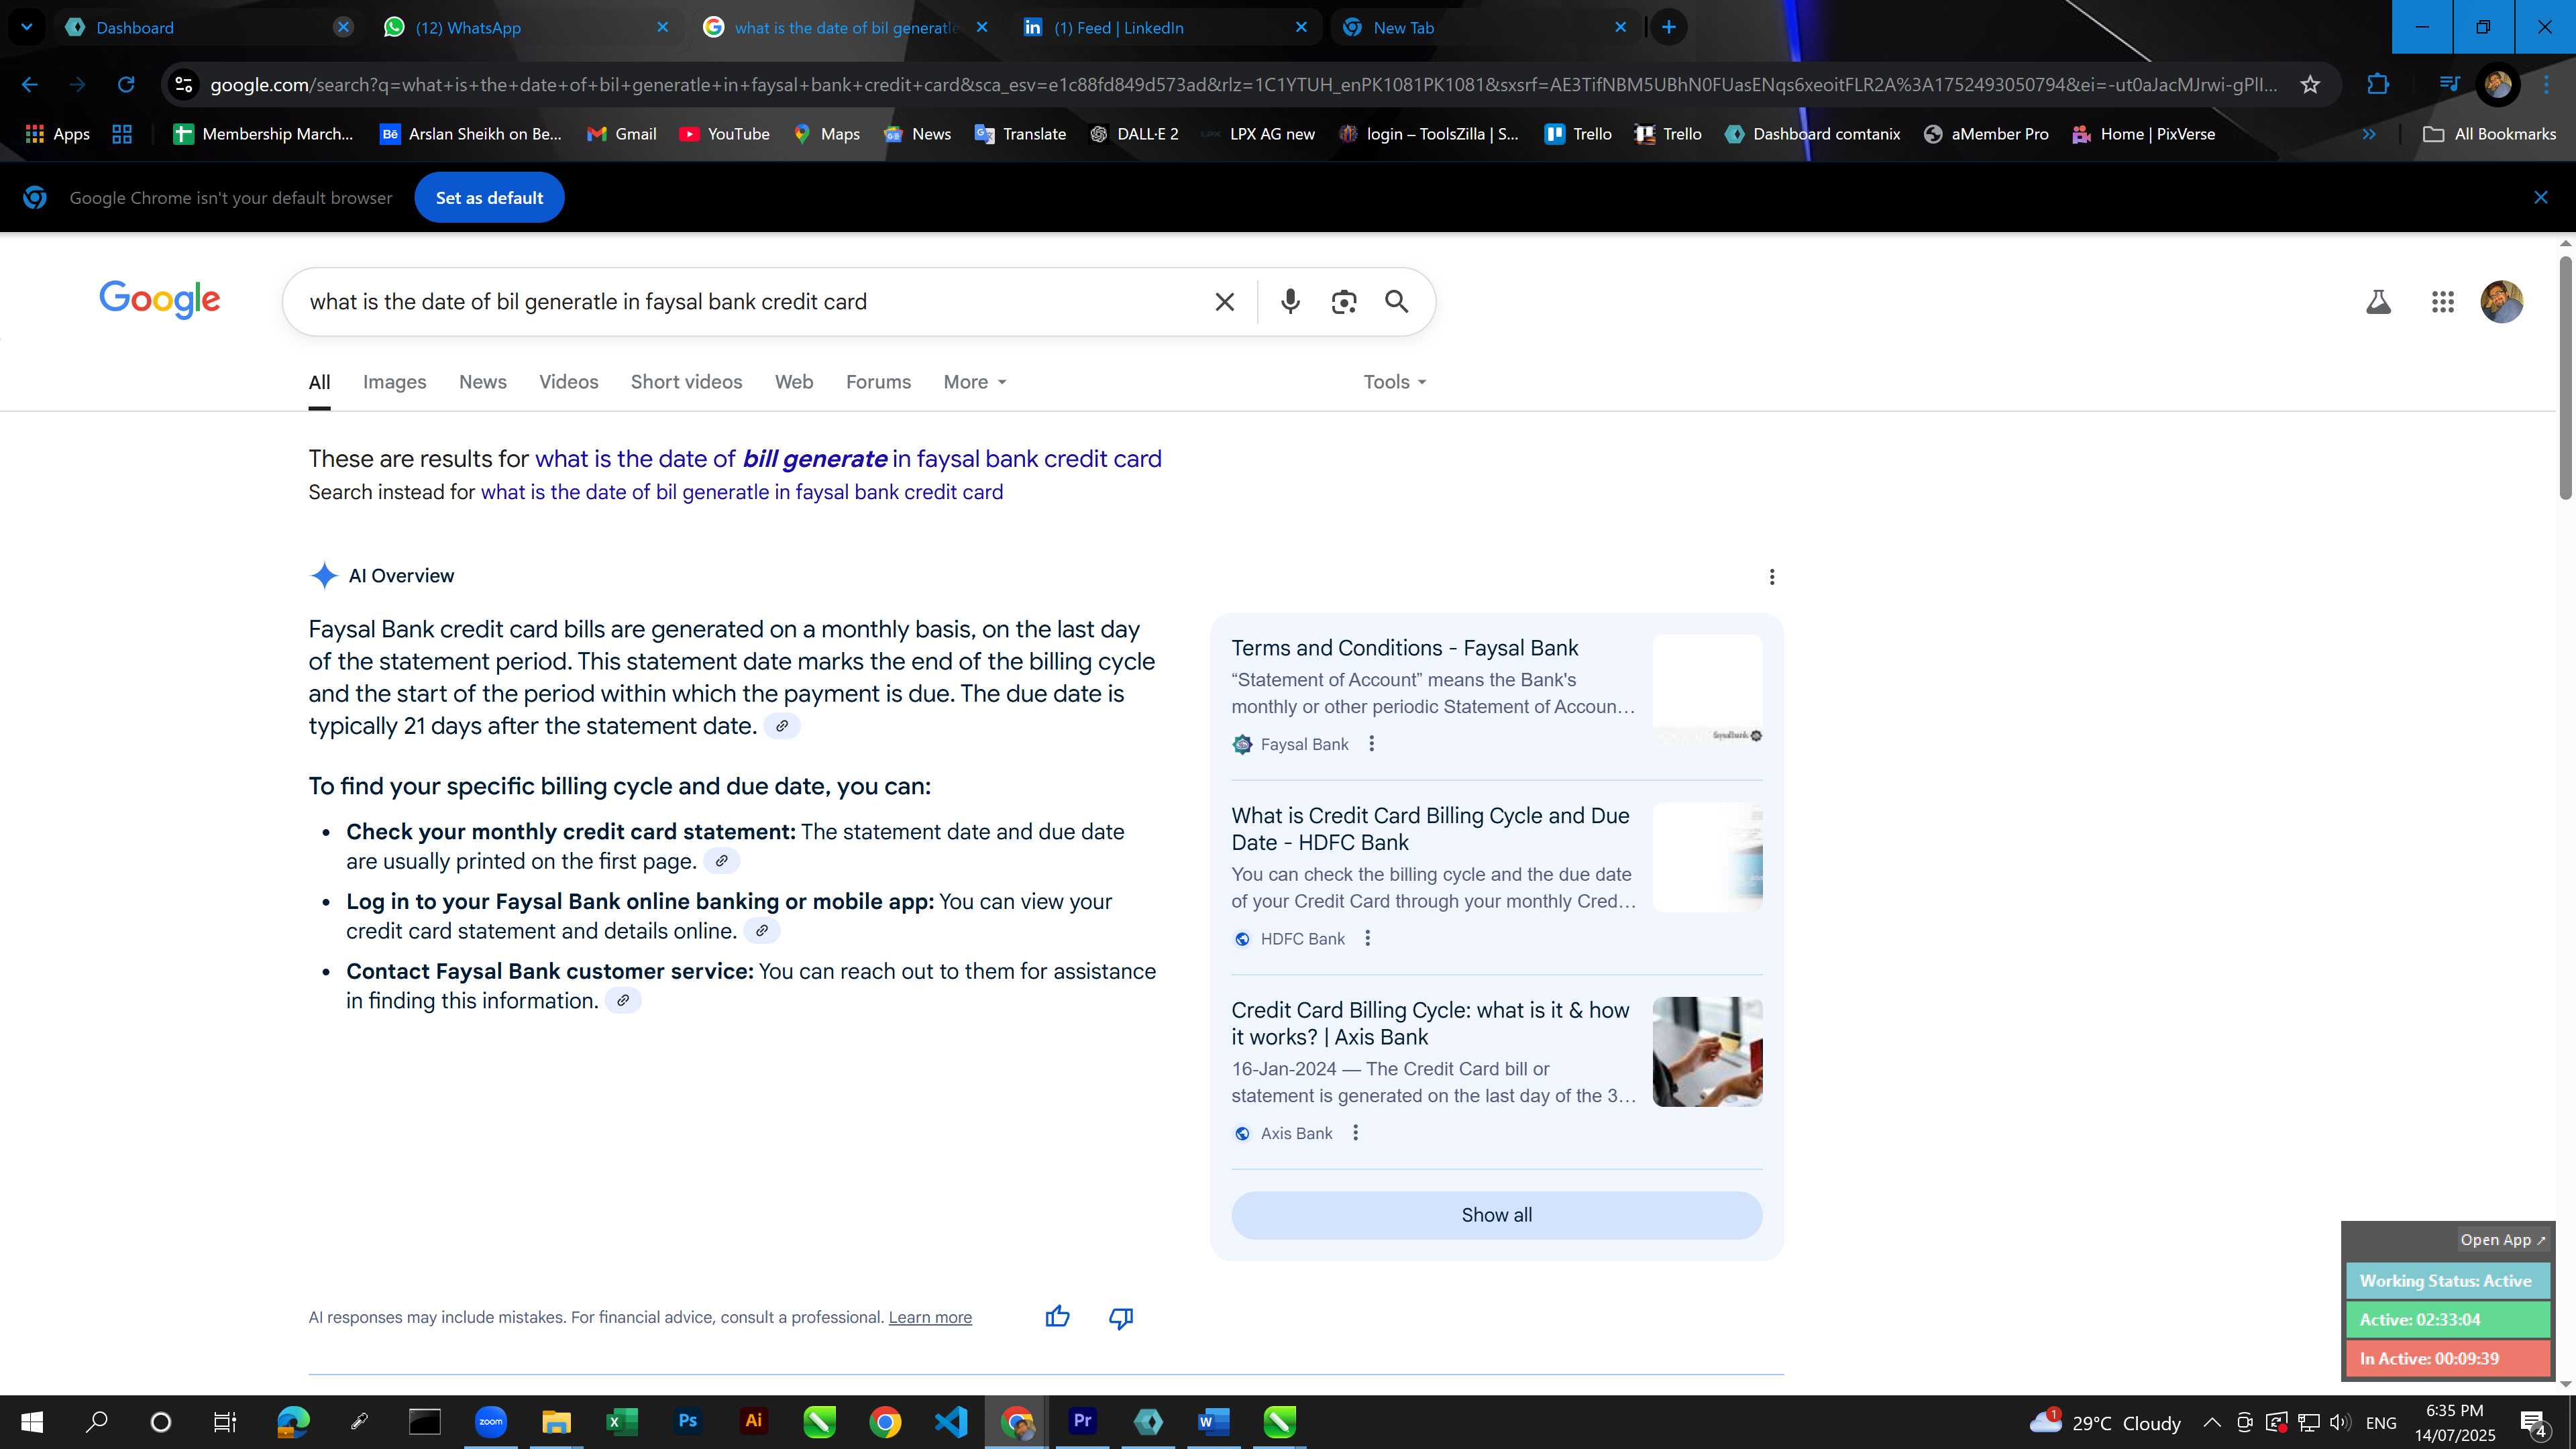Open three-dot menu next to Faysal Bank source
The image size is (2576, 1449).
point(1371,744)
